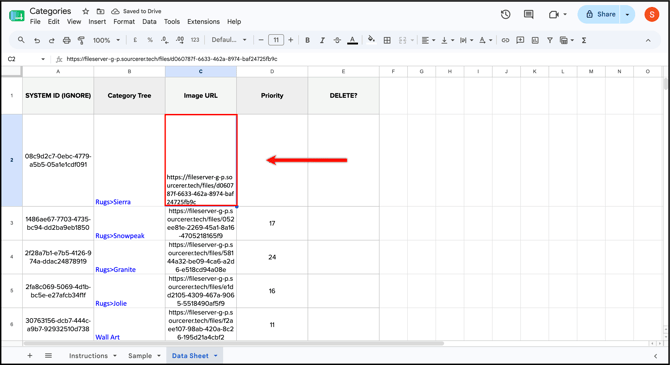Open the 123 number format menu
This screenshot has height=365, width=670.
(195, 40)
